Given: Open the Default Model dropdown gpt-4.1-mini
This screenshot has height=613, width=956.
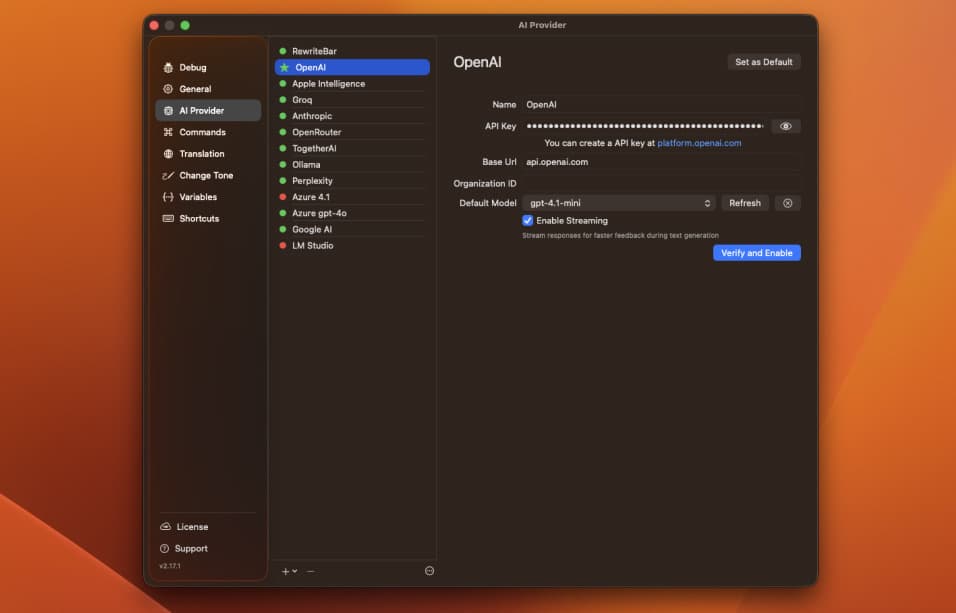Looking at the screenshot, I should tap(618, 203).
